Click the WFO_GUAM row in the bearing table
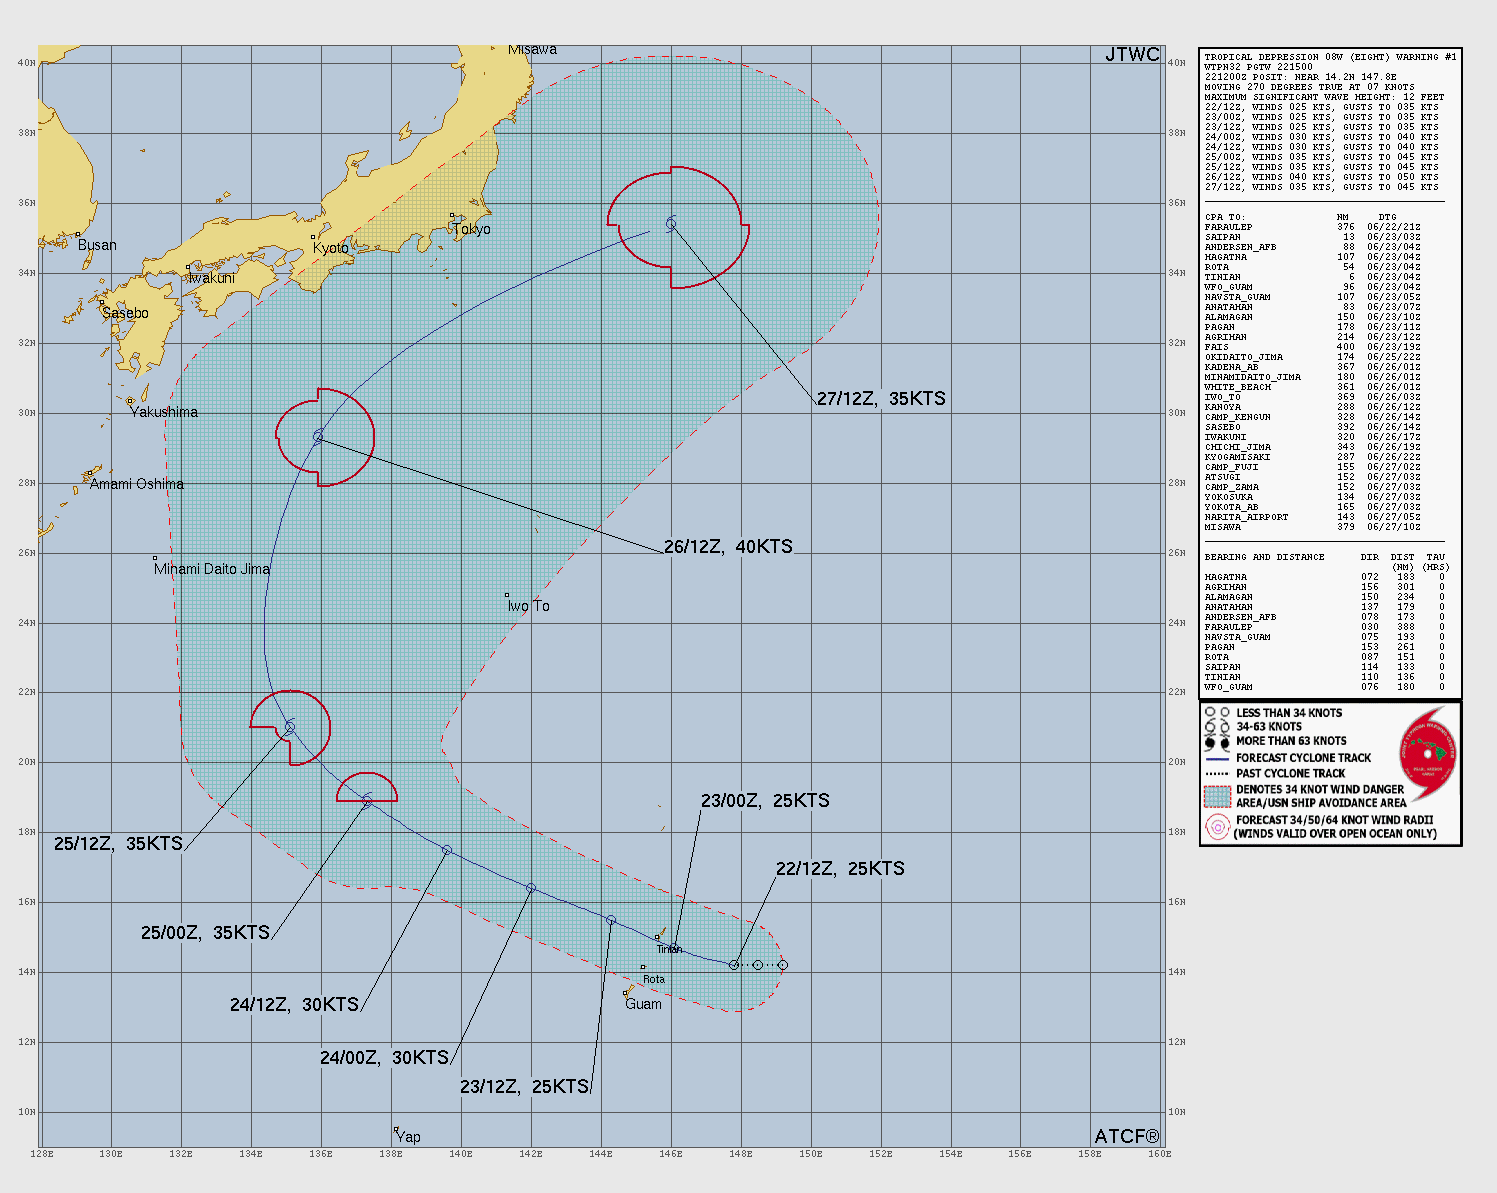Image resolution: width=1497 pixels, height=1193 pixels. pyautogui.click(x=1325, y=687)
